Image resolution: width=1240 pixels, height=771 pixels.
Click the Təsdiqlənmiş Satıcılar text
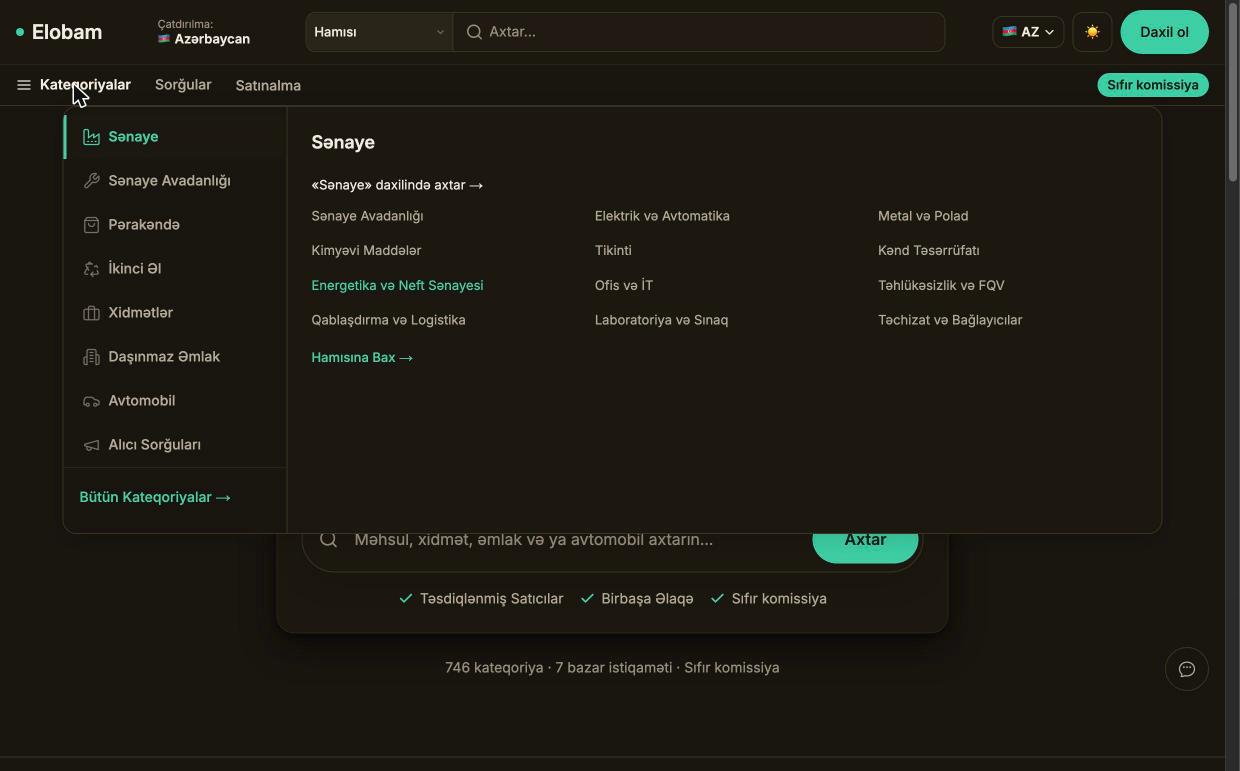492,599
